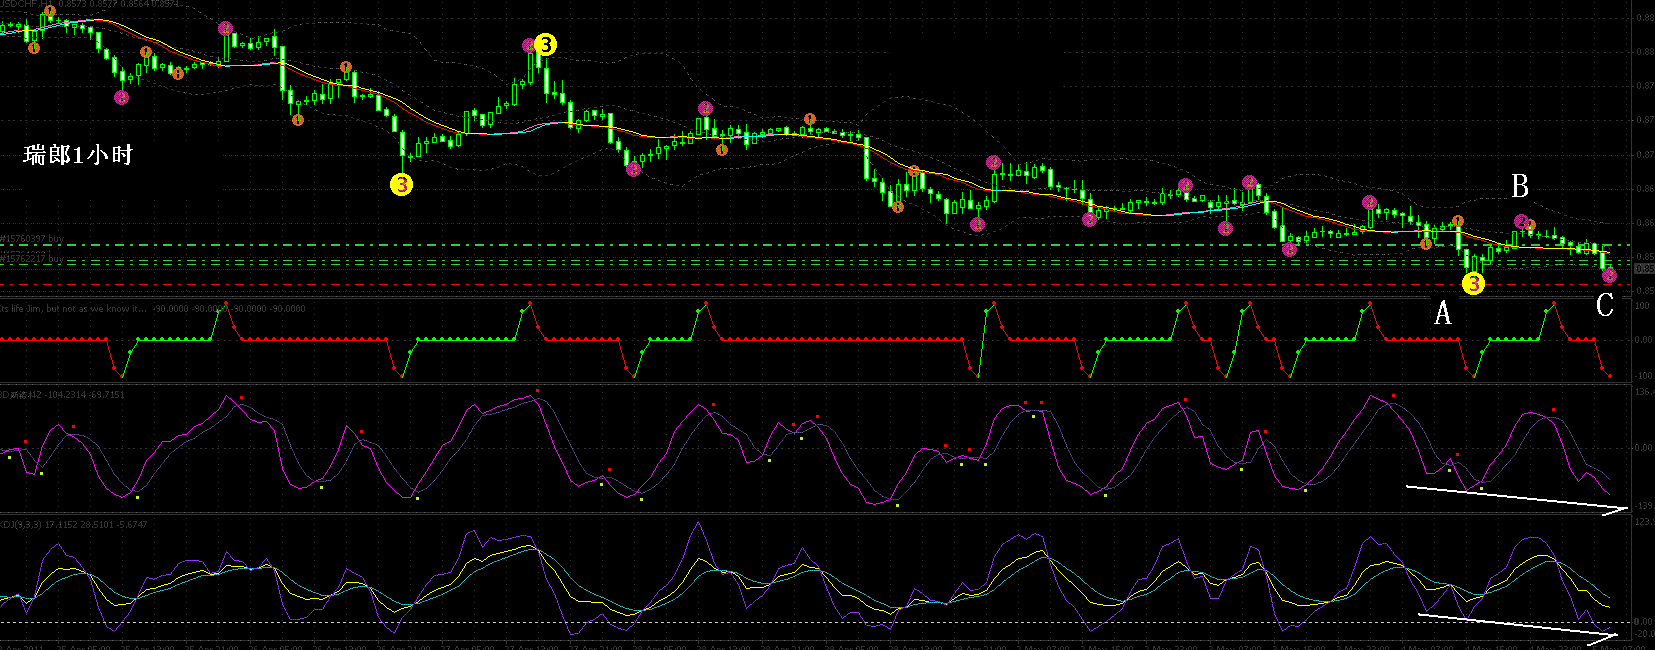This screenshot has height=650, width=1655.
Task: Click the 'Its life Jim' indicator label
Action: [x=152, y=308]
